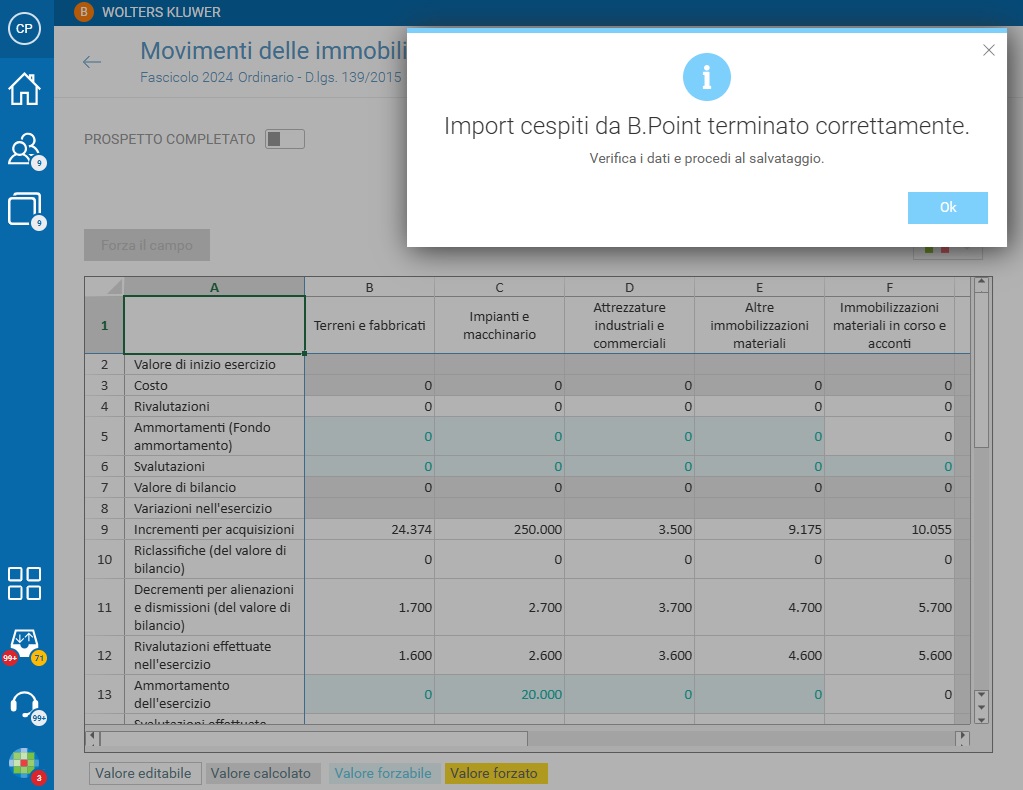1023x790 pixels.
Task: Select column header C
Action: click(499, 287)
